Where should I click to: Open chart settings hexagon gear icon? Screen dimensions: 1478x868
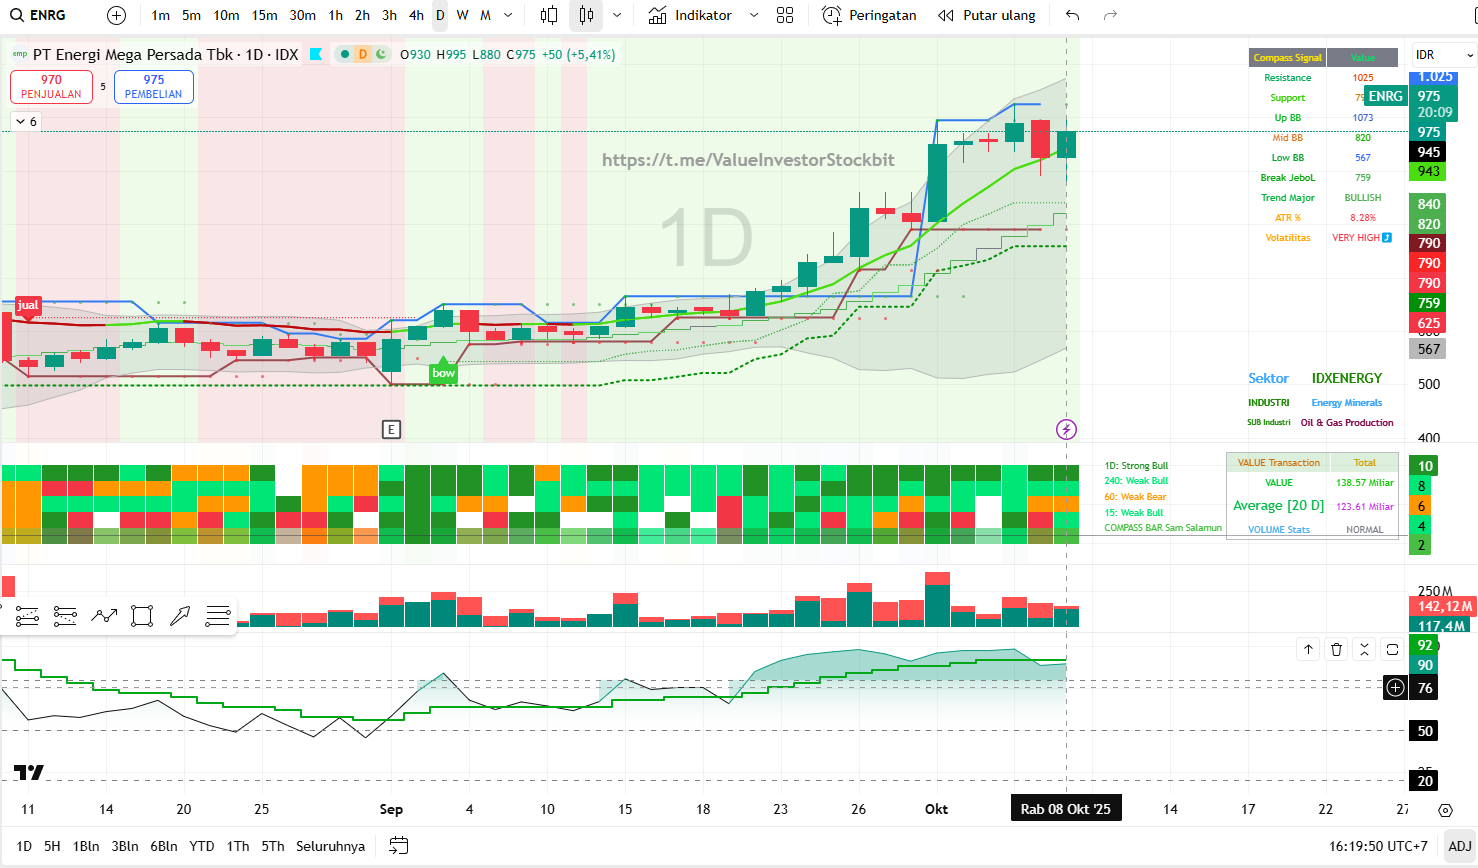click(1445, 810)
